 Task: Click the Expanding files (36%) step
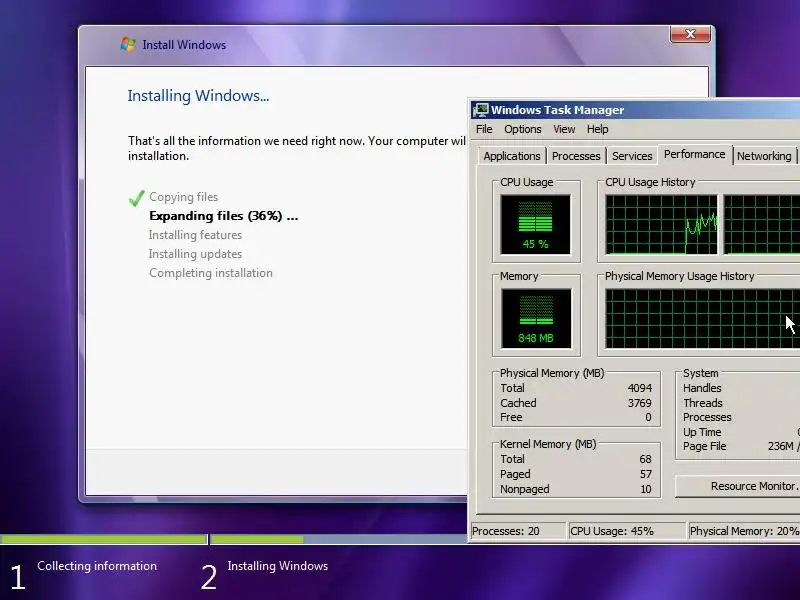pos(223,216)
